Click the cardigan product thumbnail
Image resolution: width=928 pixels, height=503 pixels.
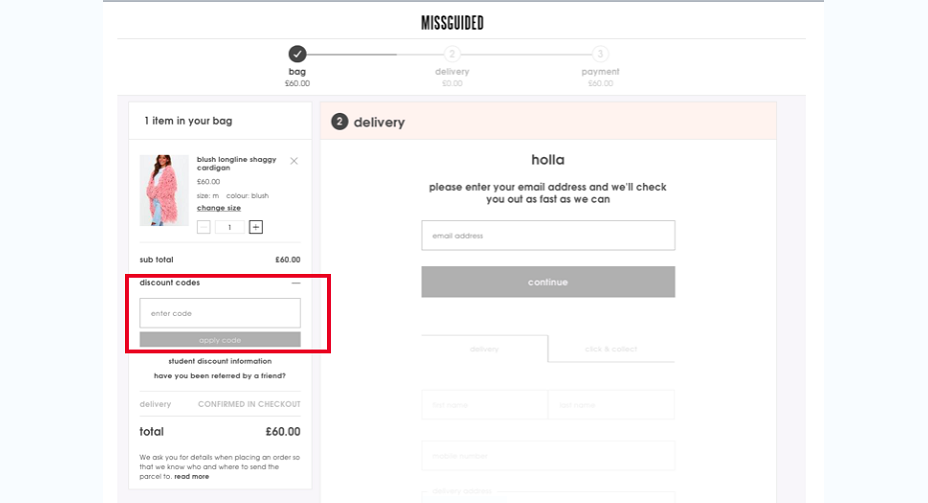(x=164, y=191)
